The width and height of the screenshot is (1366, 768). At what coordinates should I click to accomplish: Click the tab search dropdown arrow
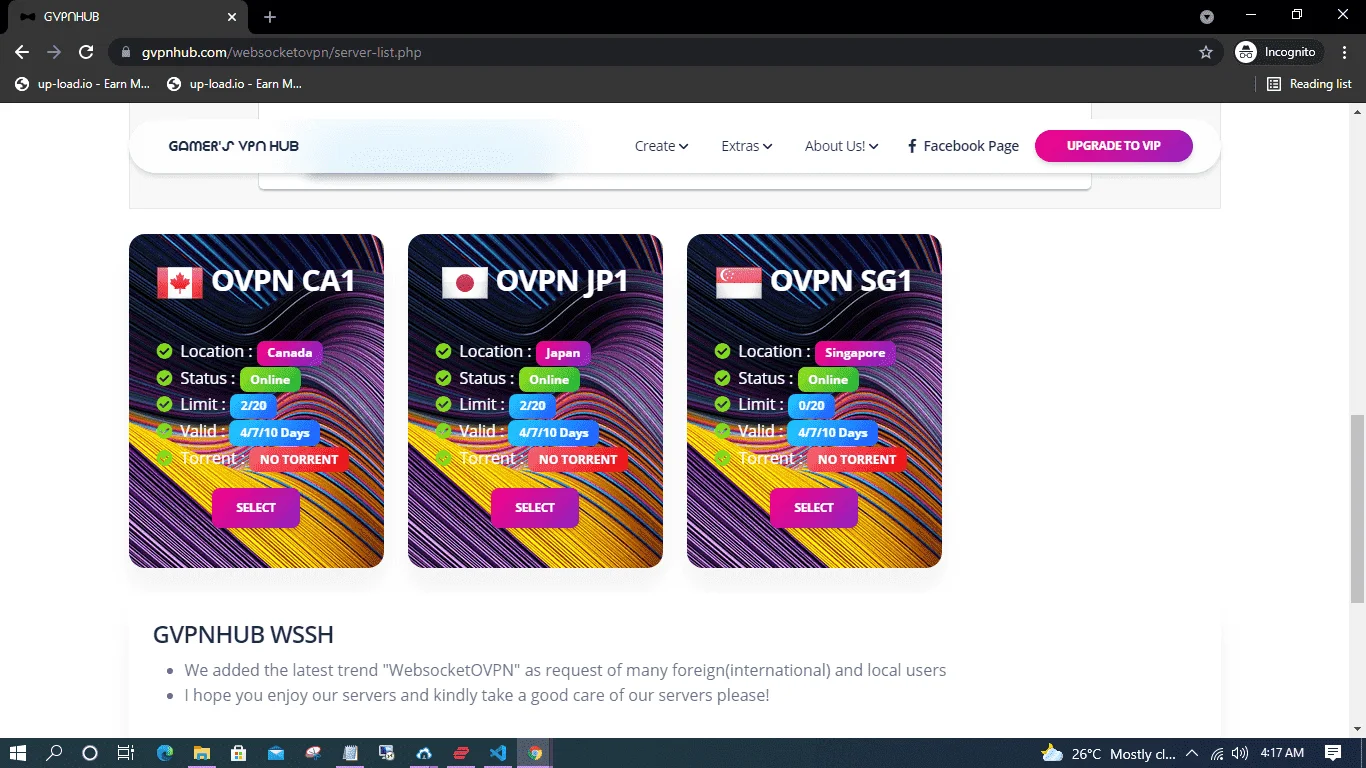[x=1207, y=17]
